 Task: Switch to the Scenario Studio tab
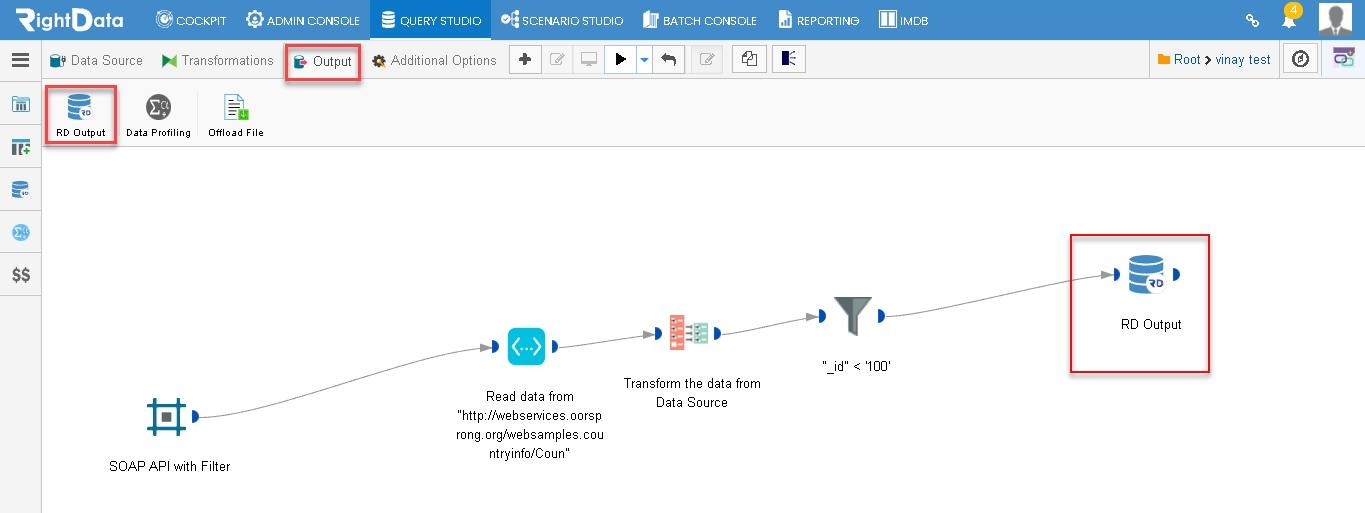(x=562, y=20)
